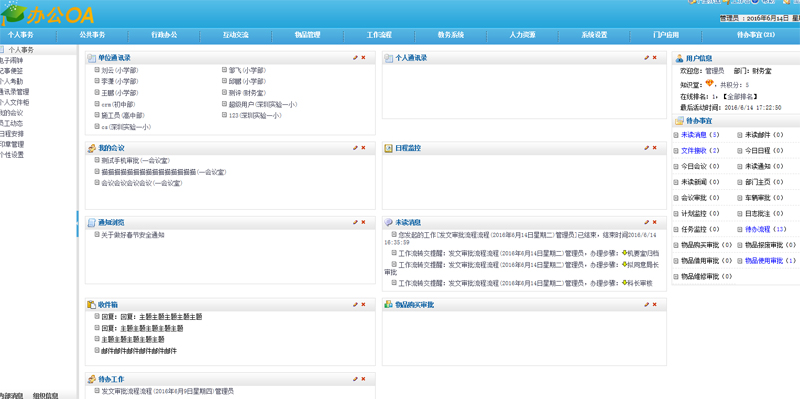The image size is (800, 399).
Task: Select 通讯录管理 in the left sidebar
Action: [15, 92]
